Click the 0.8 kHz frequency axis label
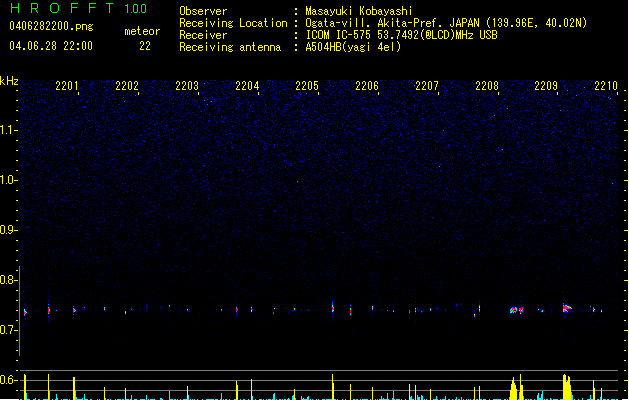This screenshot has width=629, height=400. coord(8,280)
